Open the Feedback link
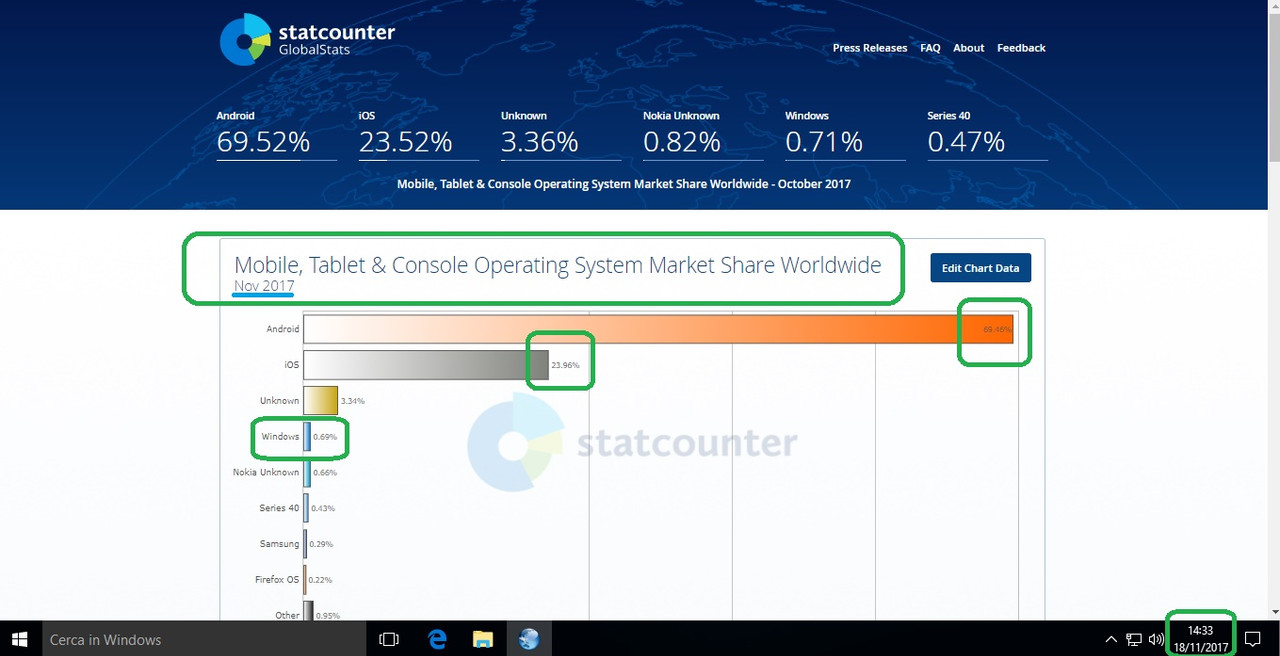 [1021, 48]
